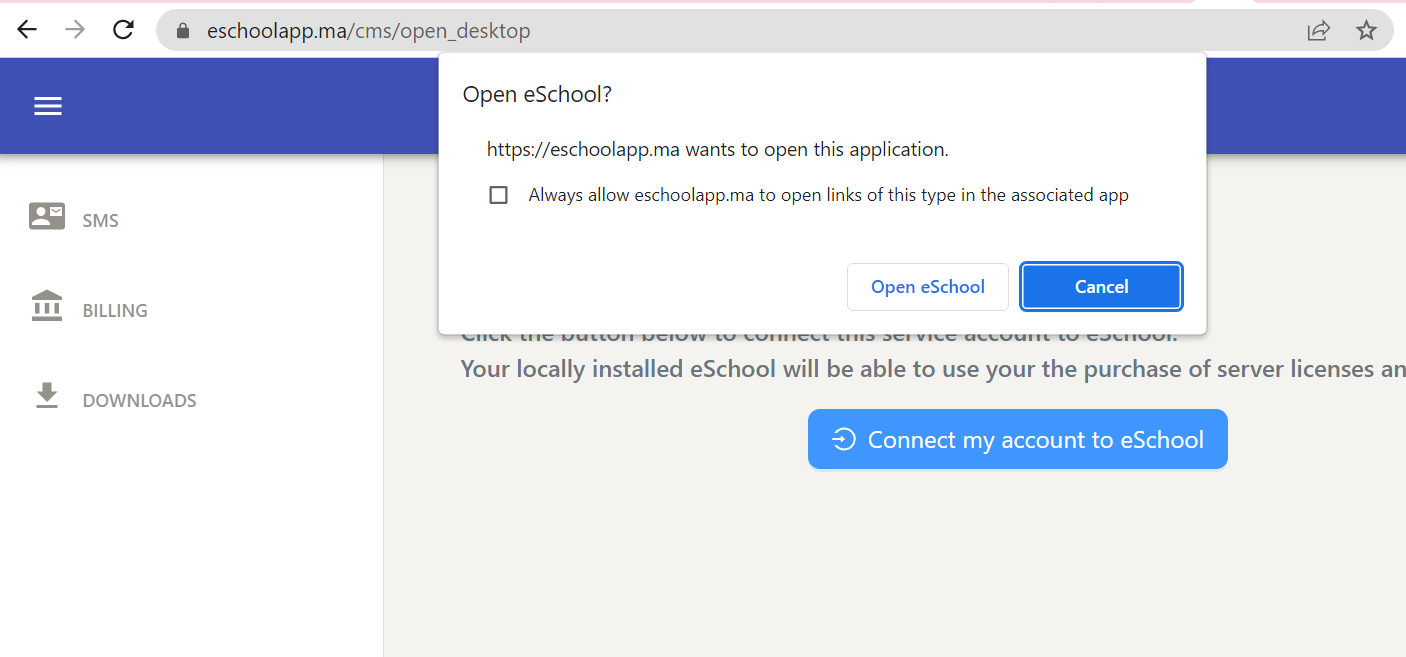
Task: Go to the BILLING sidebar section
Action: (115, 311)
